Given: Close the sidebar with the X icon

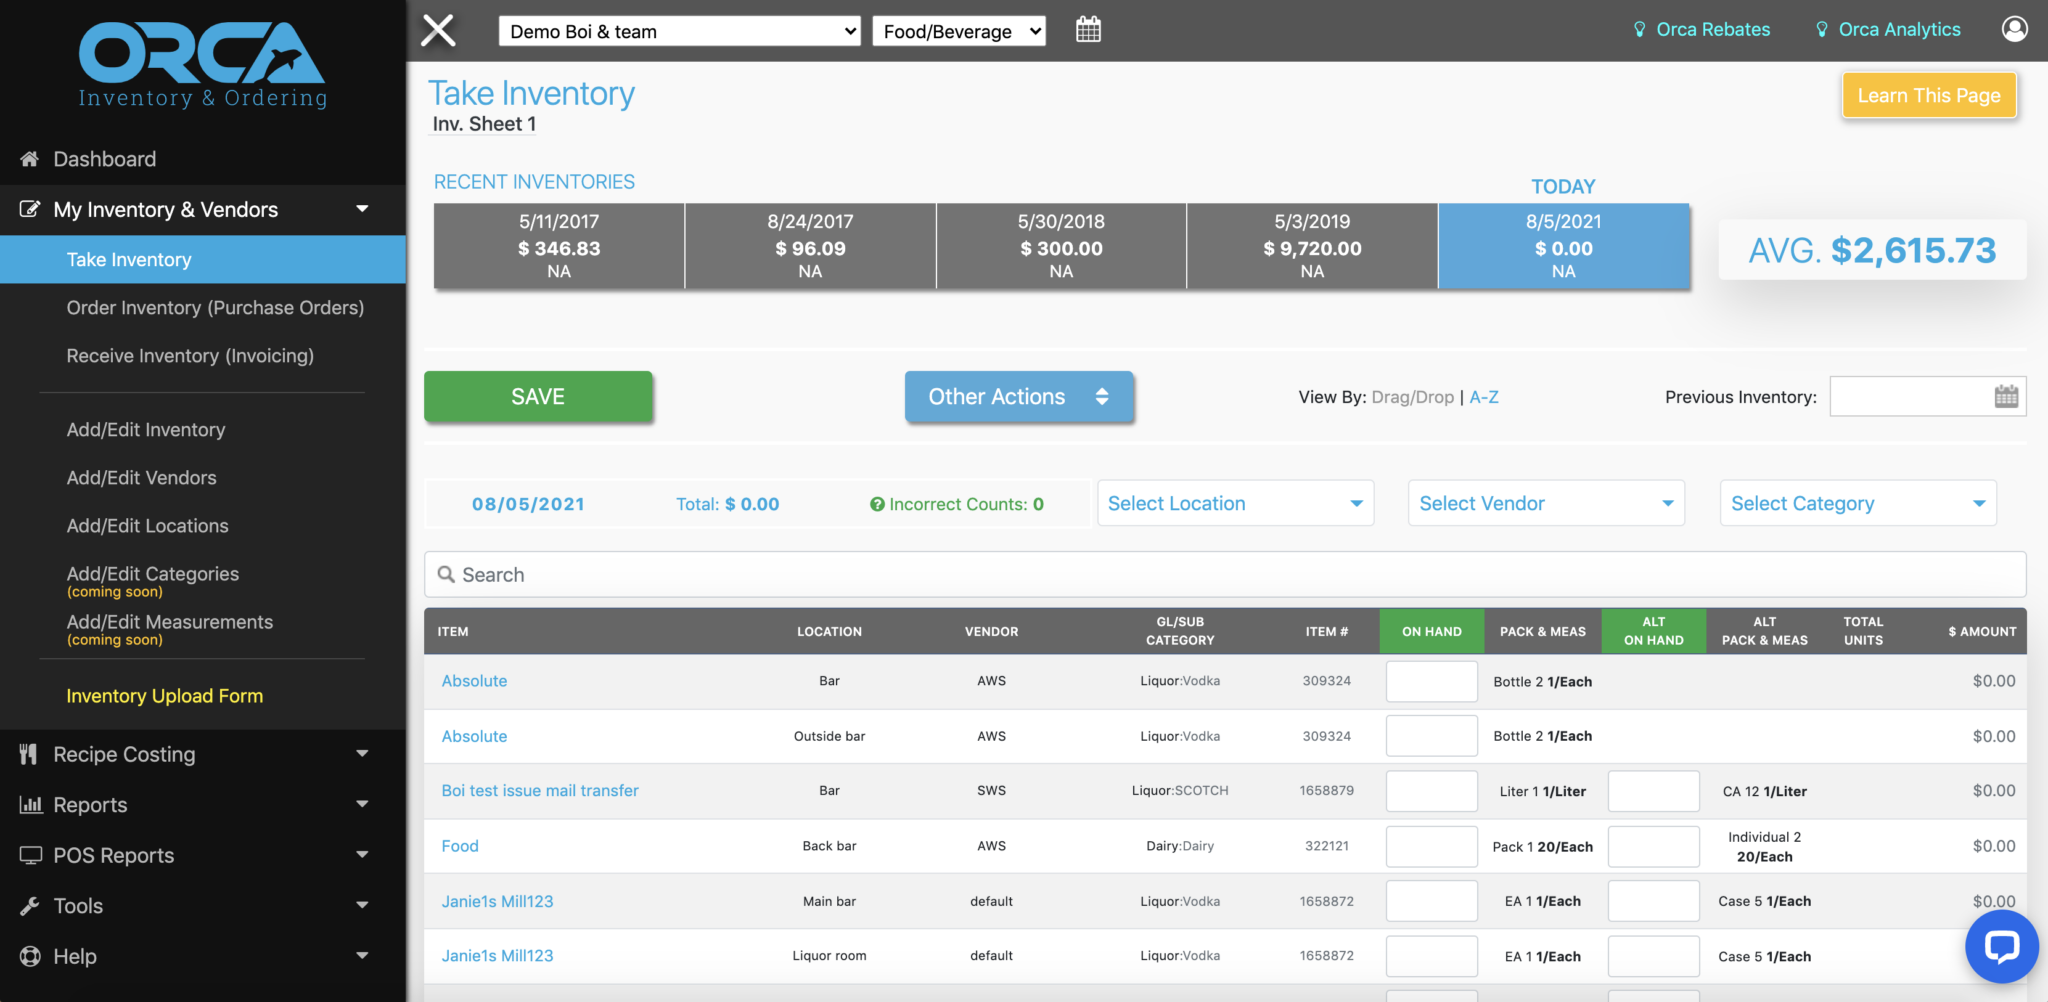Looking at the screenshot, I should [x=438, y=30].
